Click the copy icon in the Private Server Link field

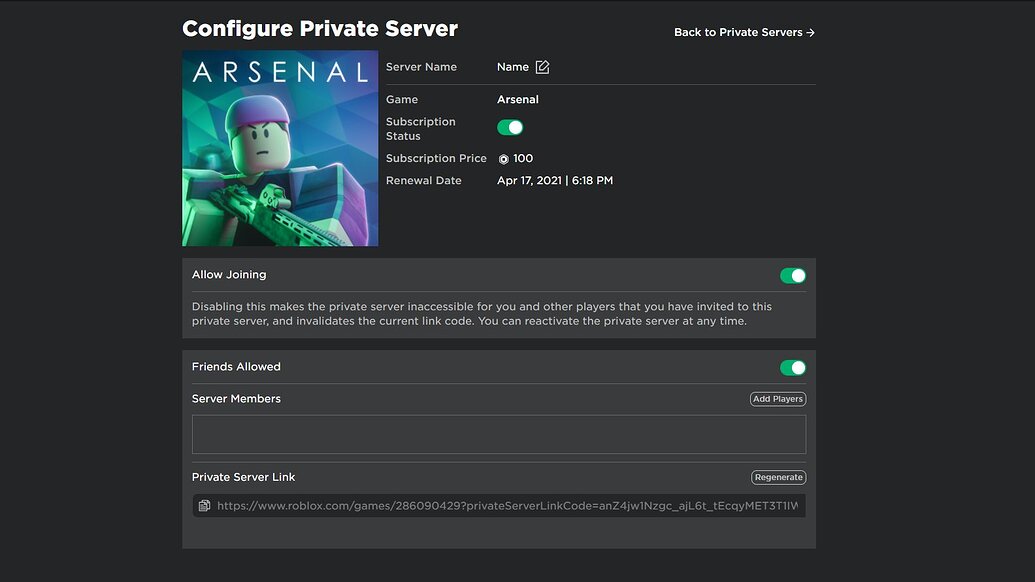click(x=203, y=505)
